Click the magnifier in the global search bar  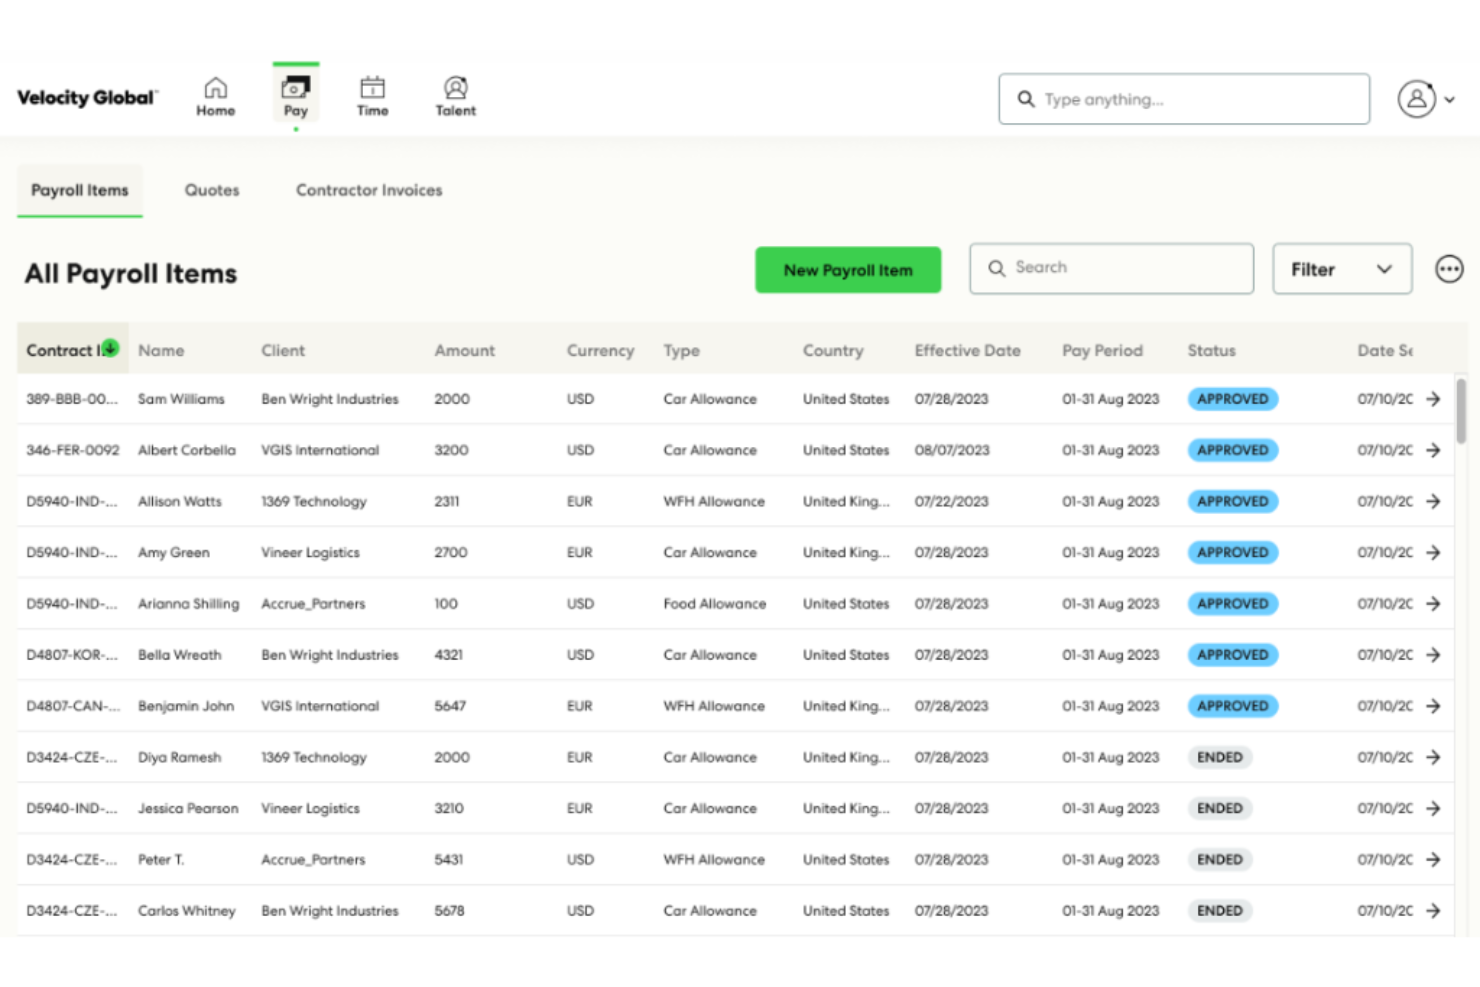pos(1026,99)
